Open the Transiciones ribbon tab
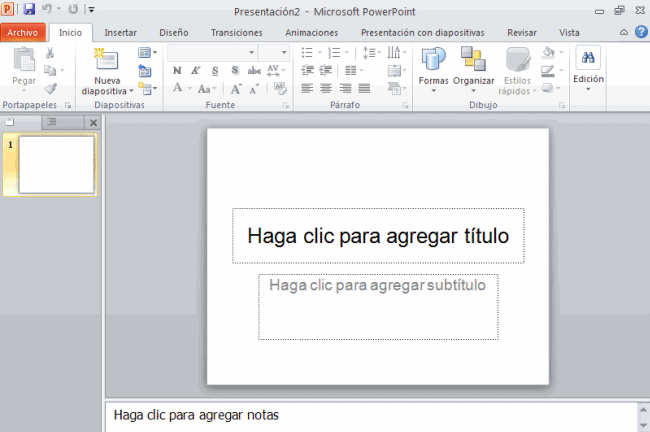Screen dimensions: 650x432 [x=236, y=32]
